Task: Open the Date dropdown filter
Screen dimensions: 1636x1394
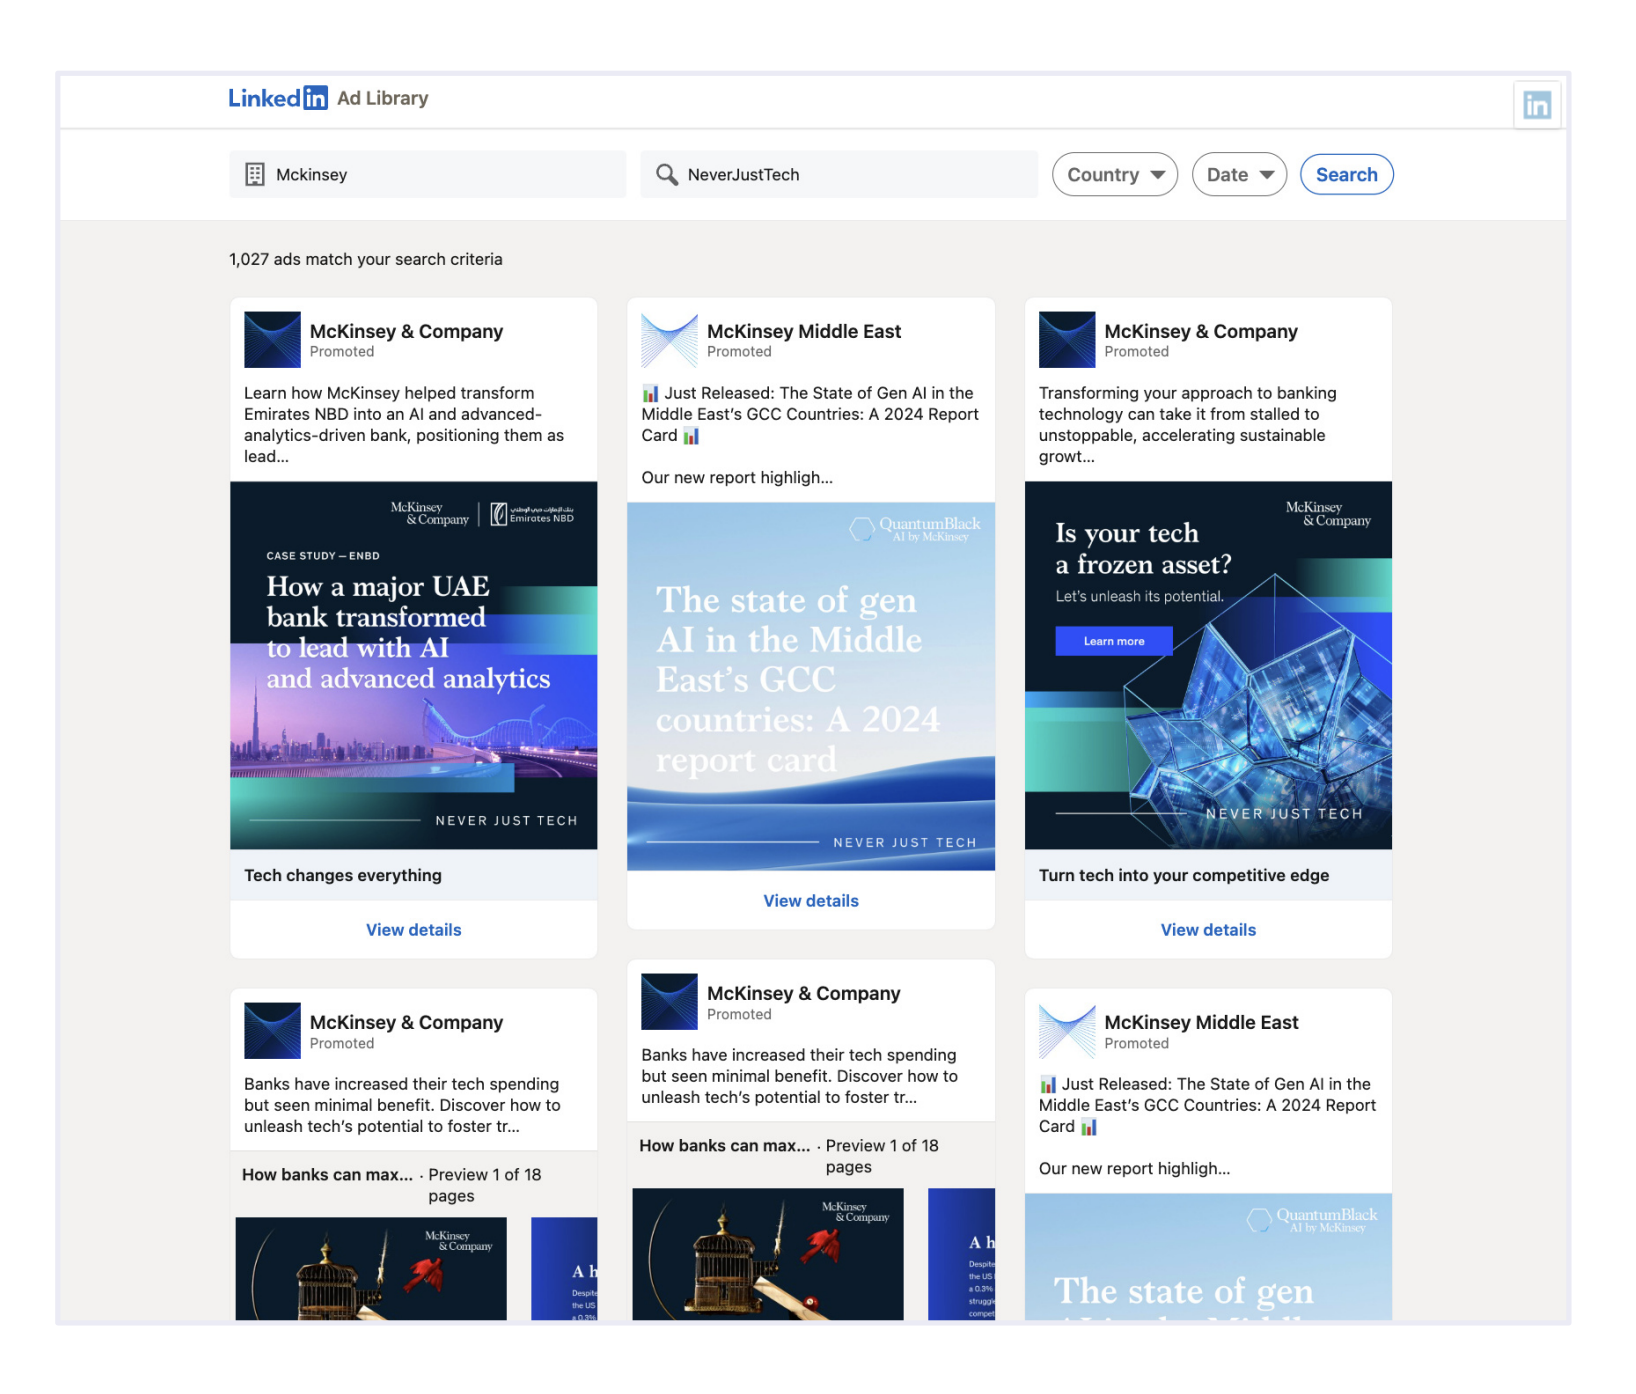Action: [1239, 174]
